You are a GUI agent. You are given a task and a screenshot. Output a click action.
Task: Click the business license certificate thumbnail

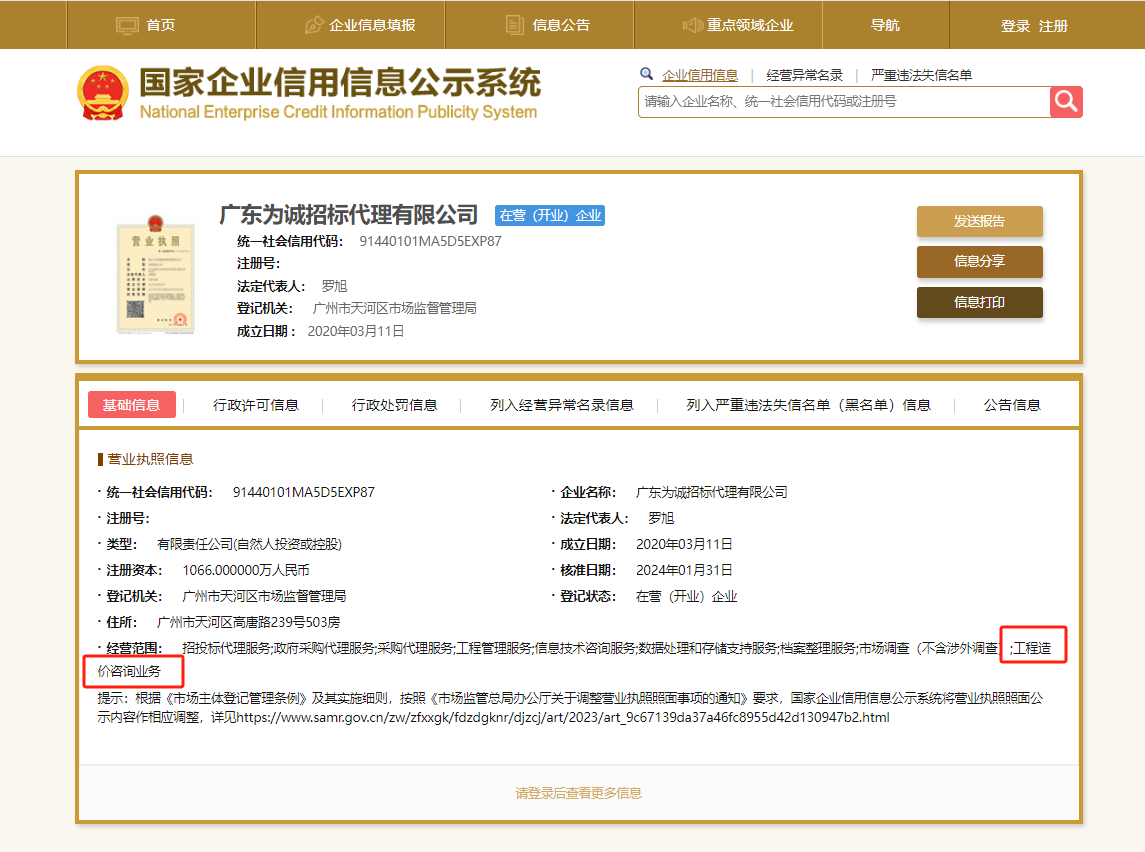coord(156,274)
